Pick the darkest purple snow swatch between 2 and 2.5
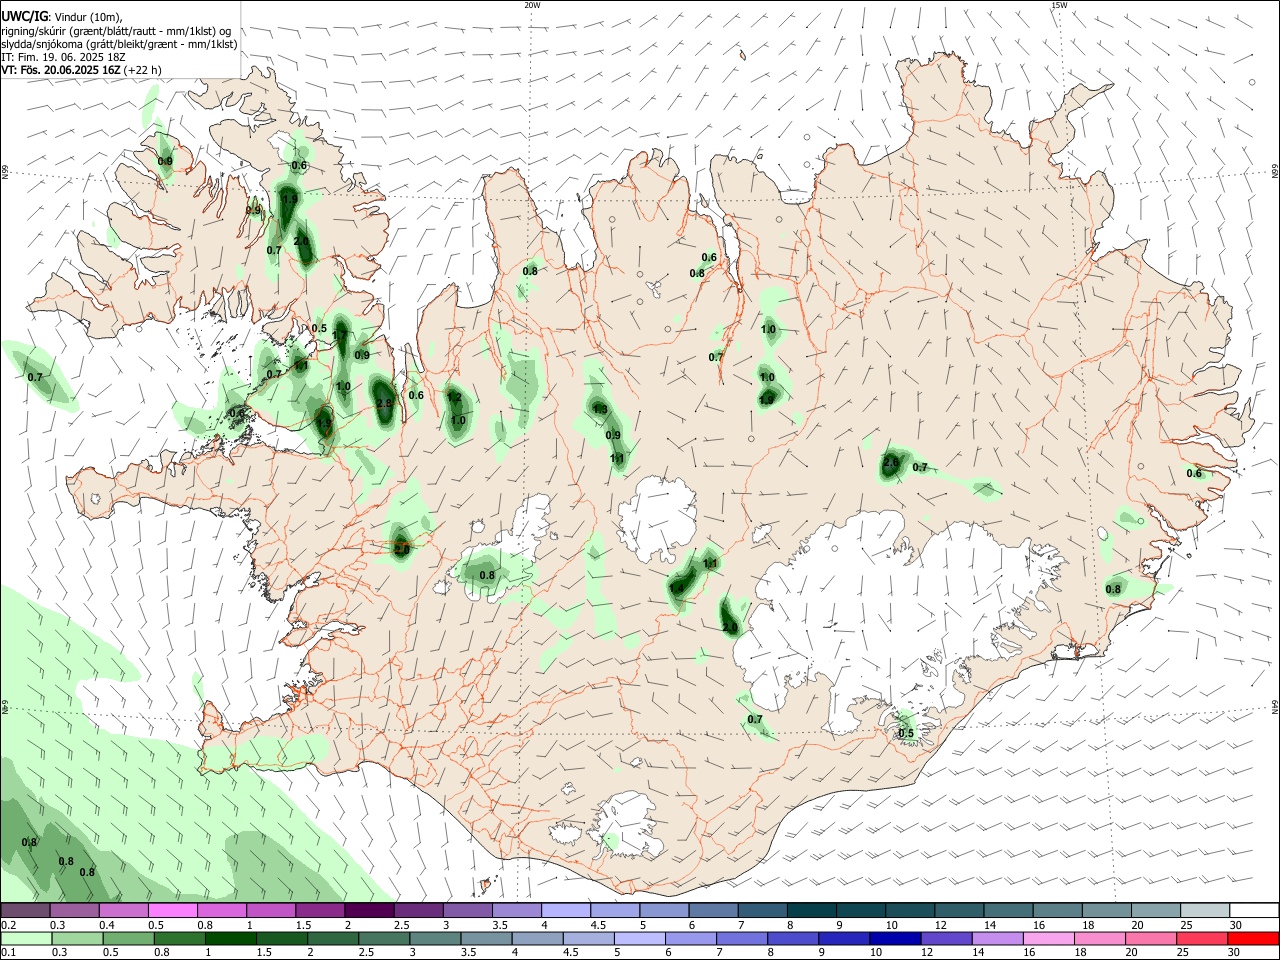The image size is (1280, 960). pos(369,911)
